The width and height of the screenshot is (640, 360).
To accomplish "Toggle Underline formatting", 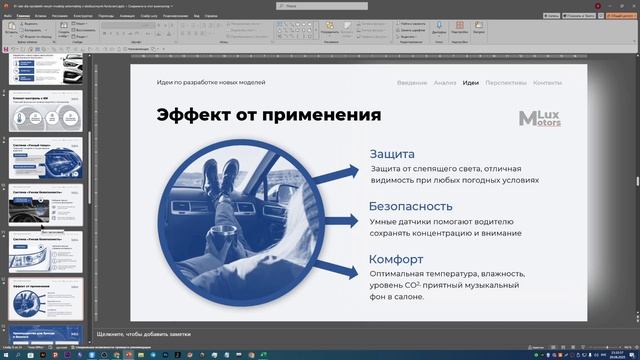I will point(118,34).
